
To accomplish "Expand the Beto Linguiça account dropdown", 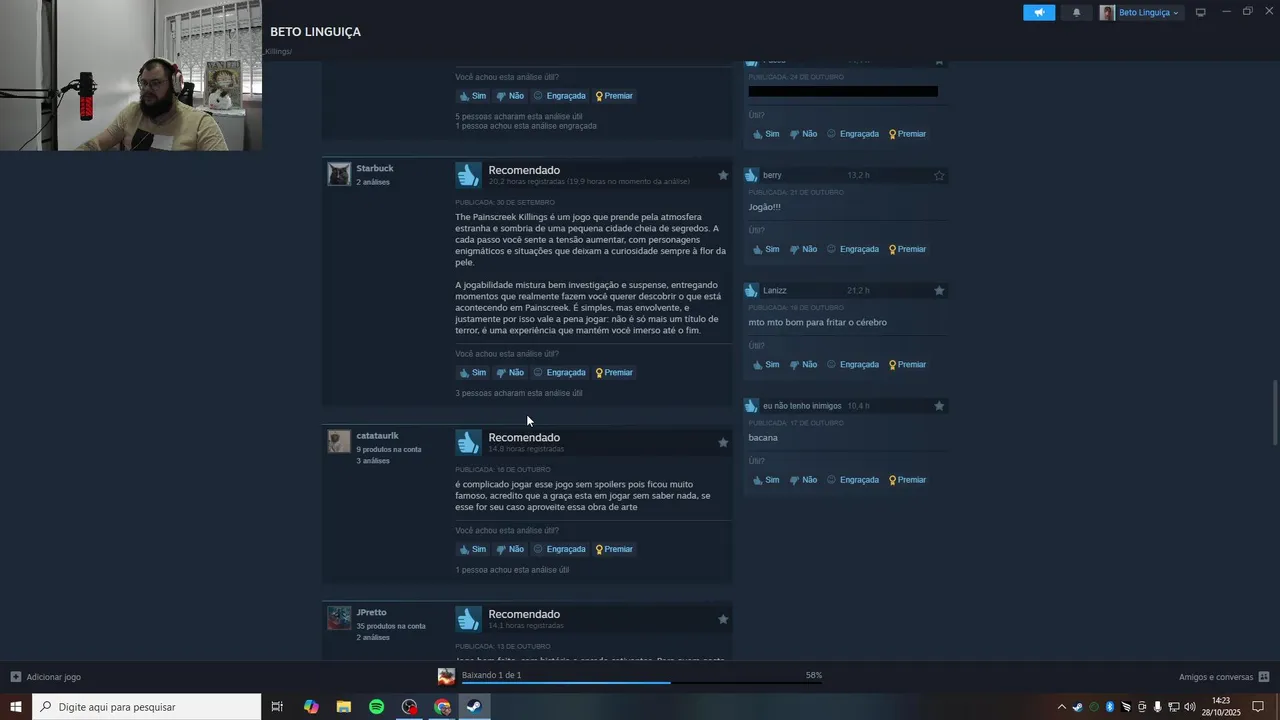I will pyautogui.click(x=1140, y=12).
